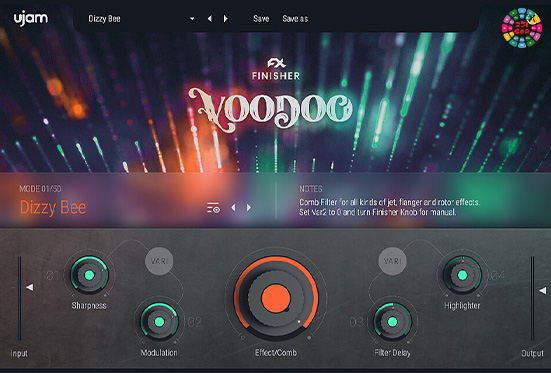Image resolution: width=551 pixels, height=373 pixels.
Task: Click the Highlighter label
Action: click(462, 306)
